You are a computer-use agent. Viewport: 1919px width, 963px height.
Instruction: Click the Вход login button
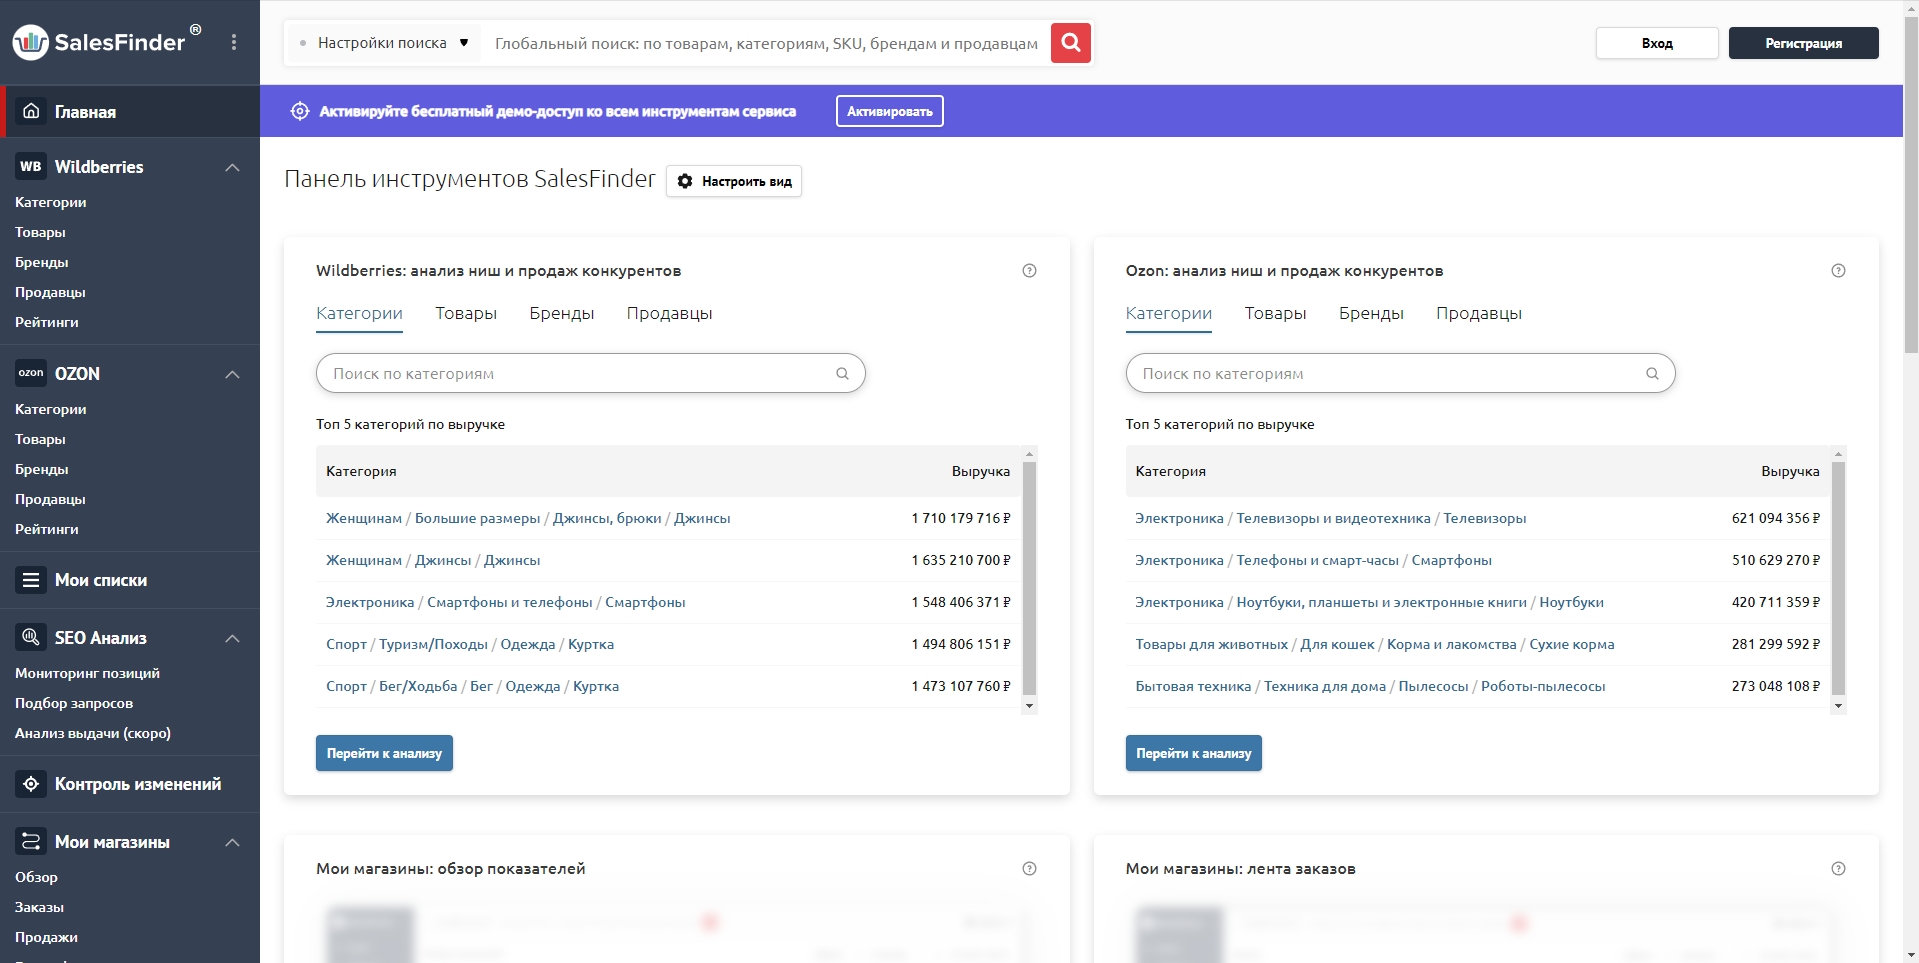point(1657,43)
